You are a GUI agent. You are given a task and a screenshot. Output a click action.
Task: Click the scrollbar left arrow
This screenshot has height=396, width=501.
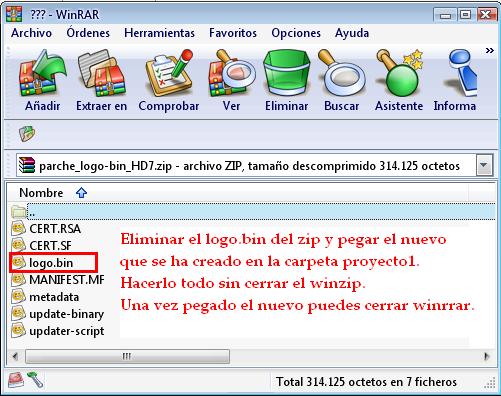15,356
